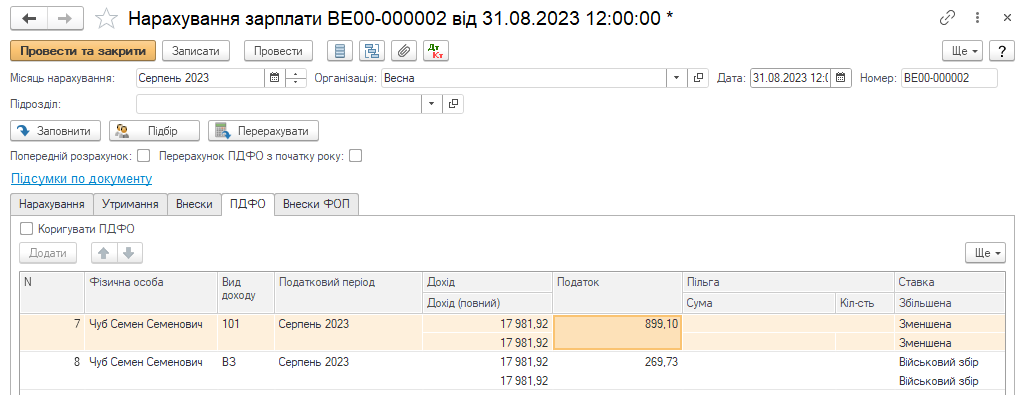Switch to the Внески ФОП tab

(317, 204)
